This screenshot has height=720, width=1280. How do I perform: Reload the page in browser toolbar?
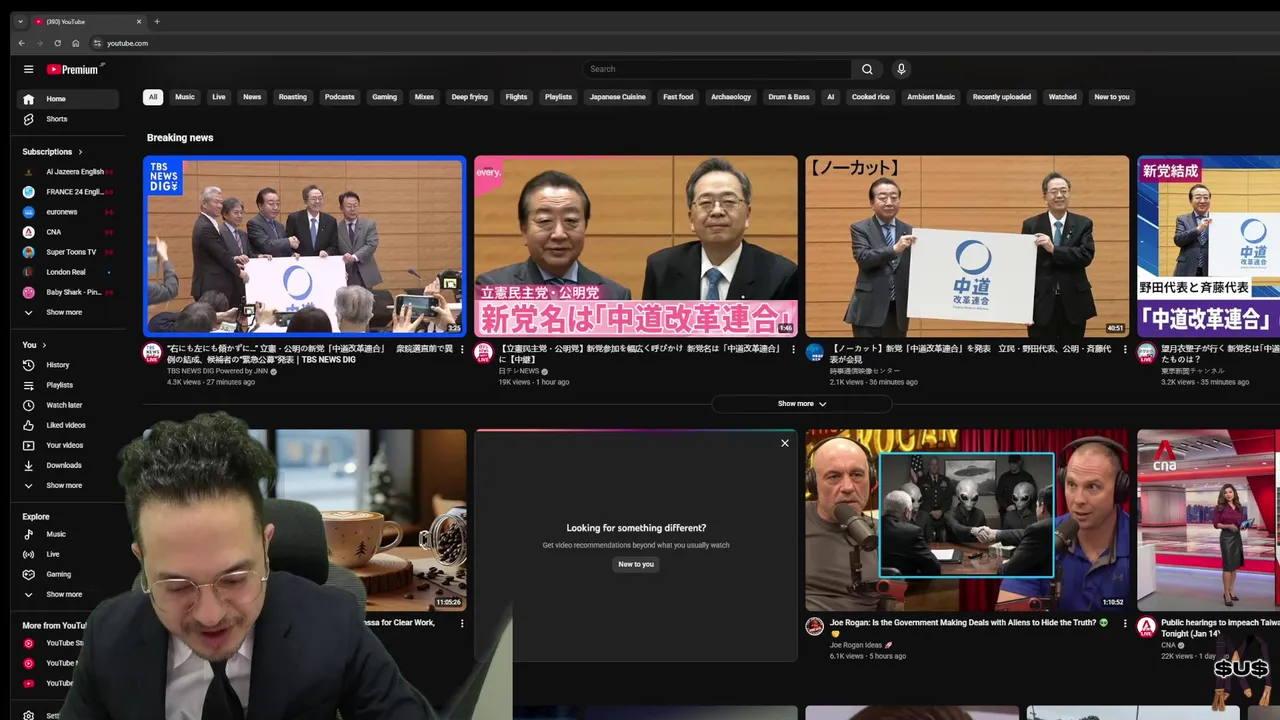(x=58, y=43)
